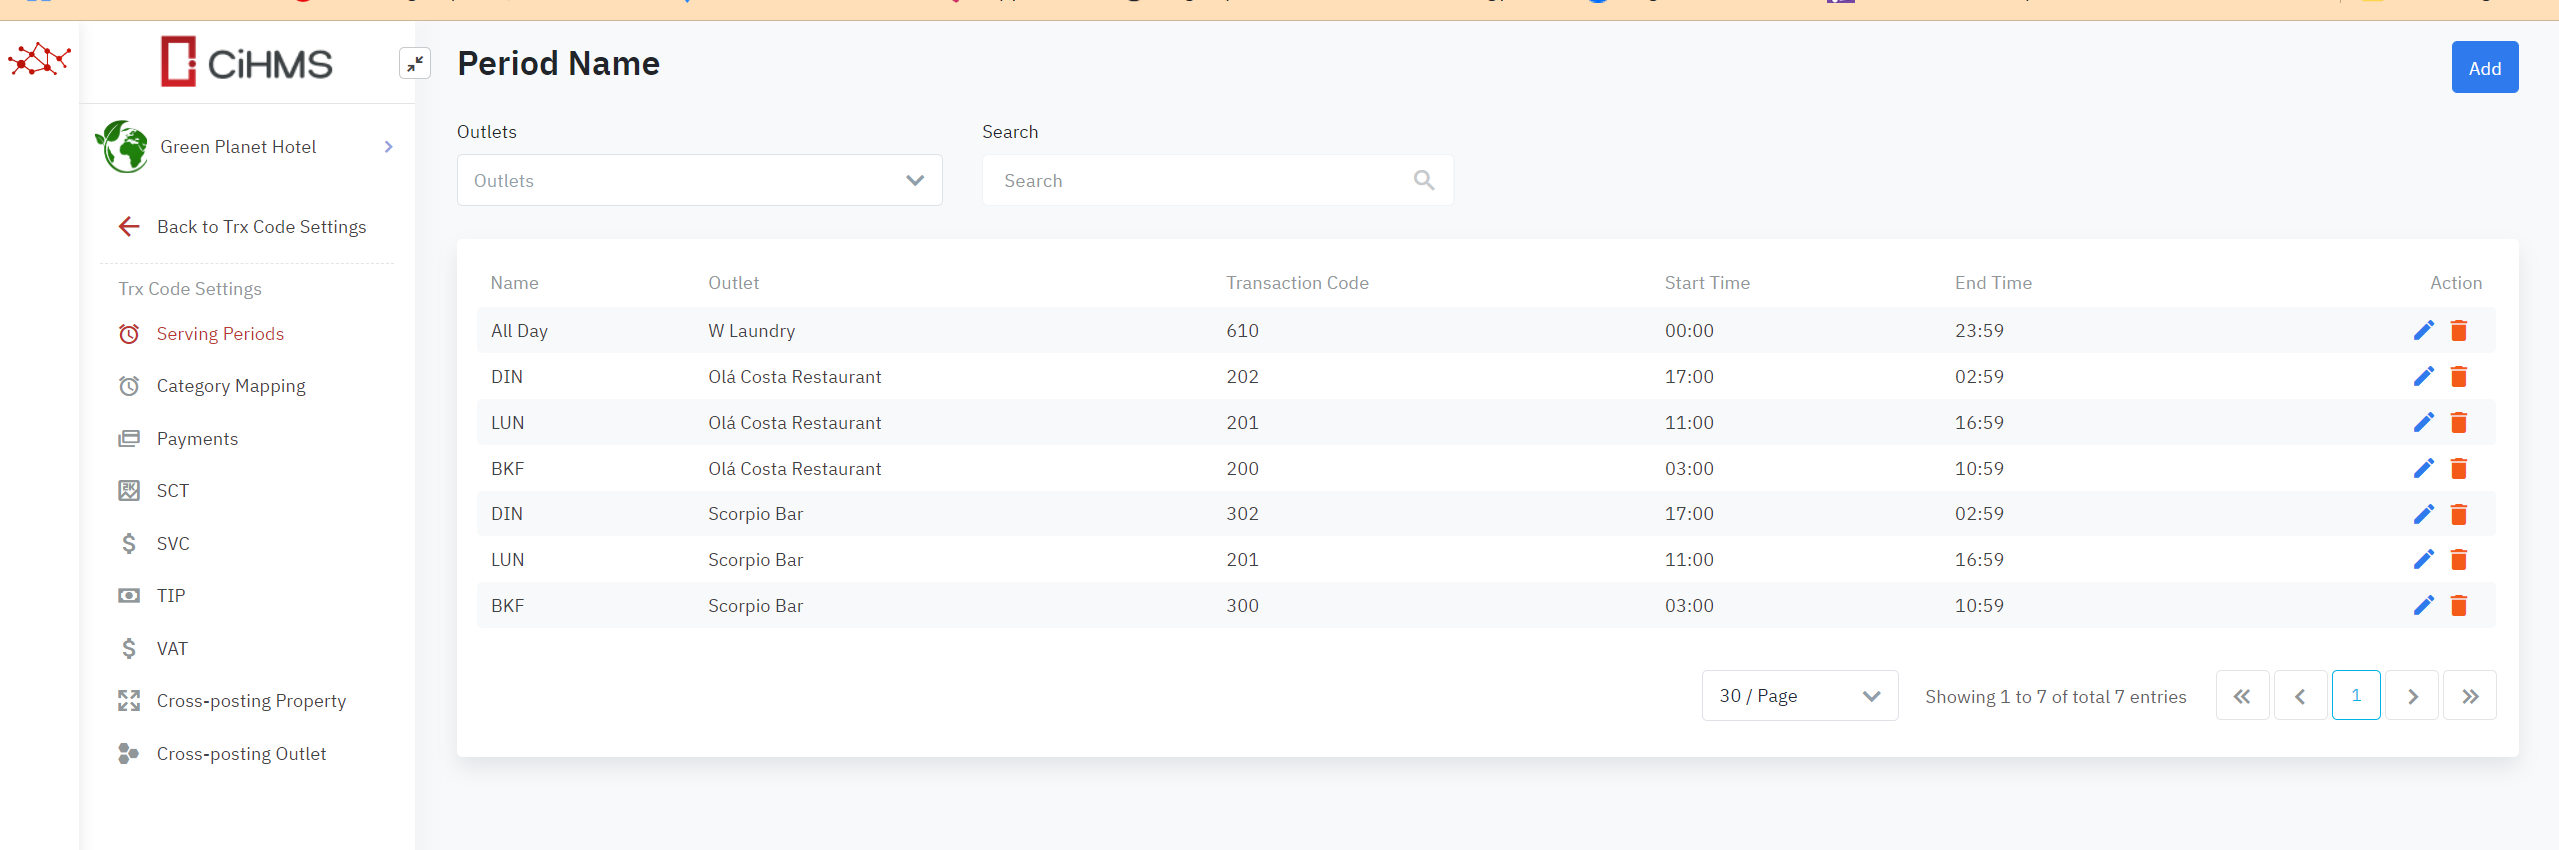The width and height of the screenshot is (2559, 850).
Task: Delete the Olá Costa Restaurant LUN period
Action: (2458, 422)
